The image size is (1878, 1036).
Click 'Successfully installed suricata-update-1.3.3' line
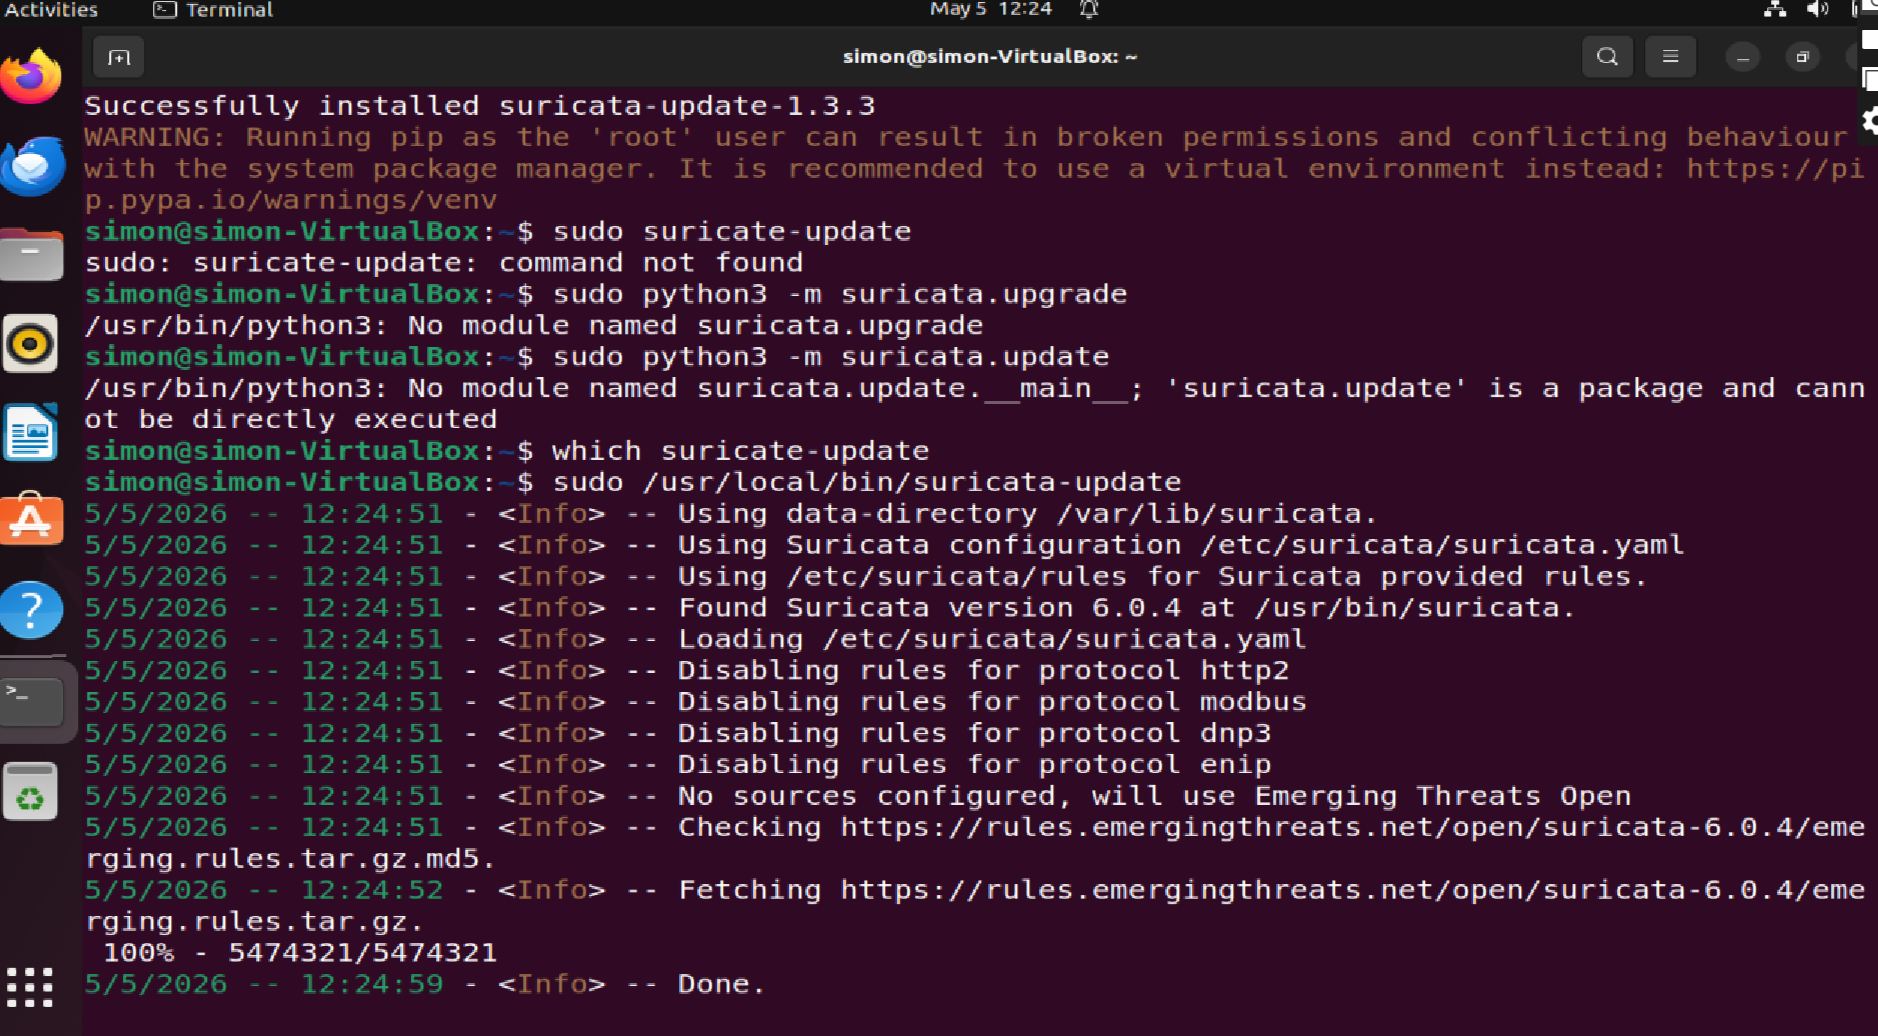click(480, 106)
